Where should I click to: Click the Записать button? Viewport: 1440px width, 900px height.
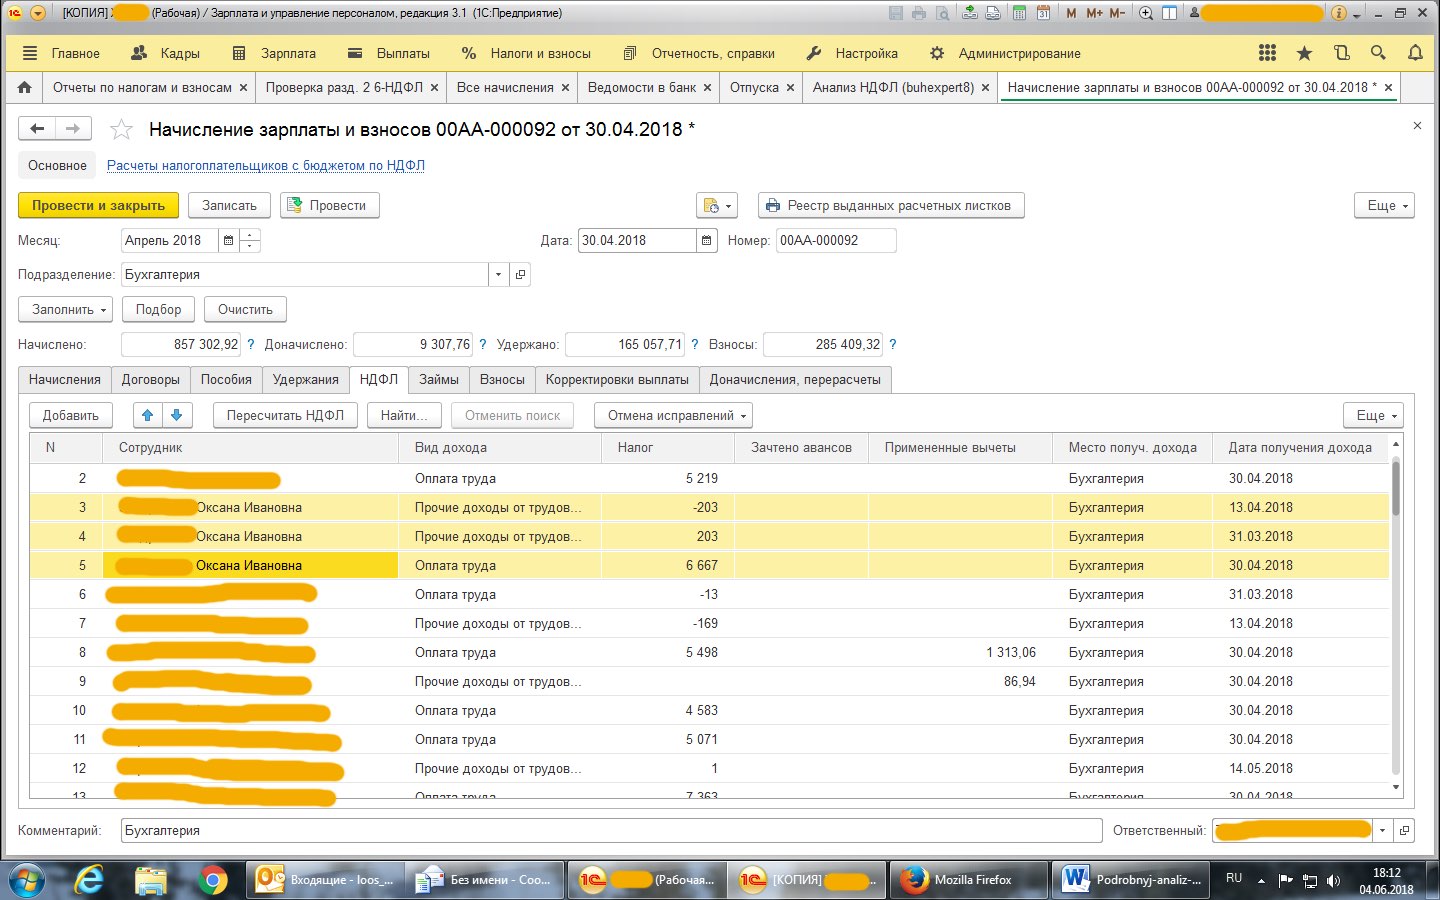coord(229,205)
